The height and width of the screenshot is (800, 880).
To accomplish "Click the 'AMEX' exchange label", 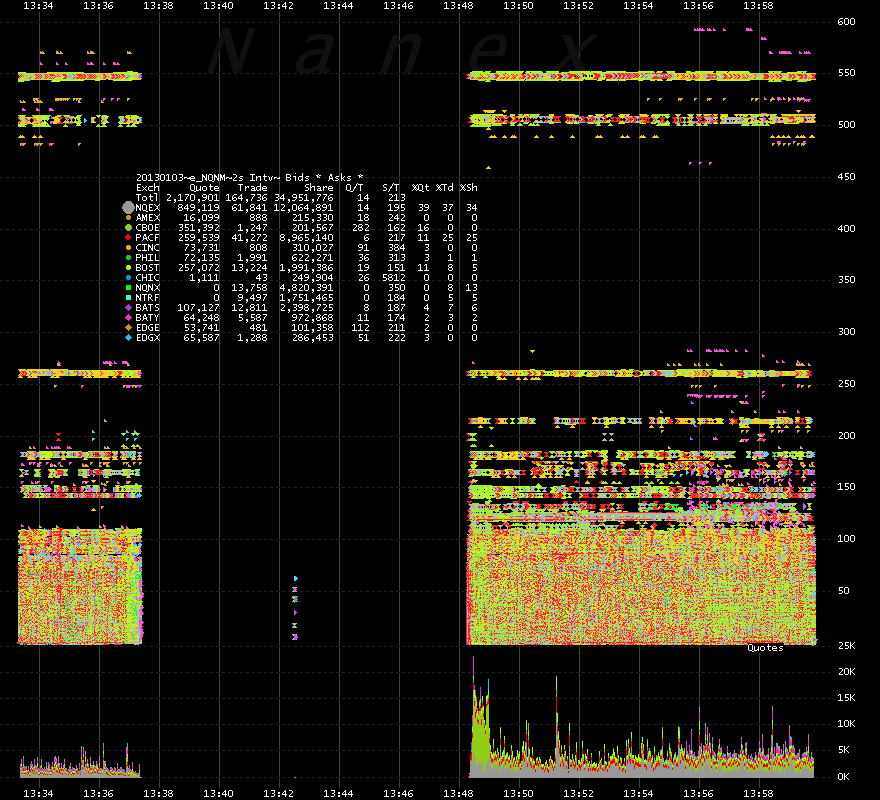I will (x=147, y=218).
